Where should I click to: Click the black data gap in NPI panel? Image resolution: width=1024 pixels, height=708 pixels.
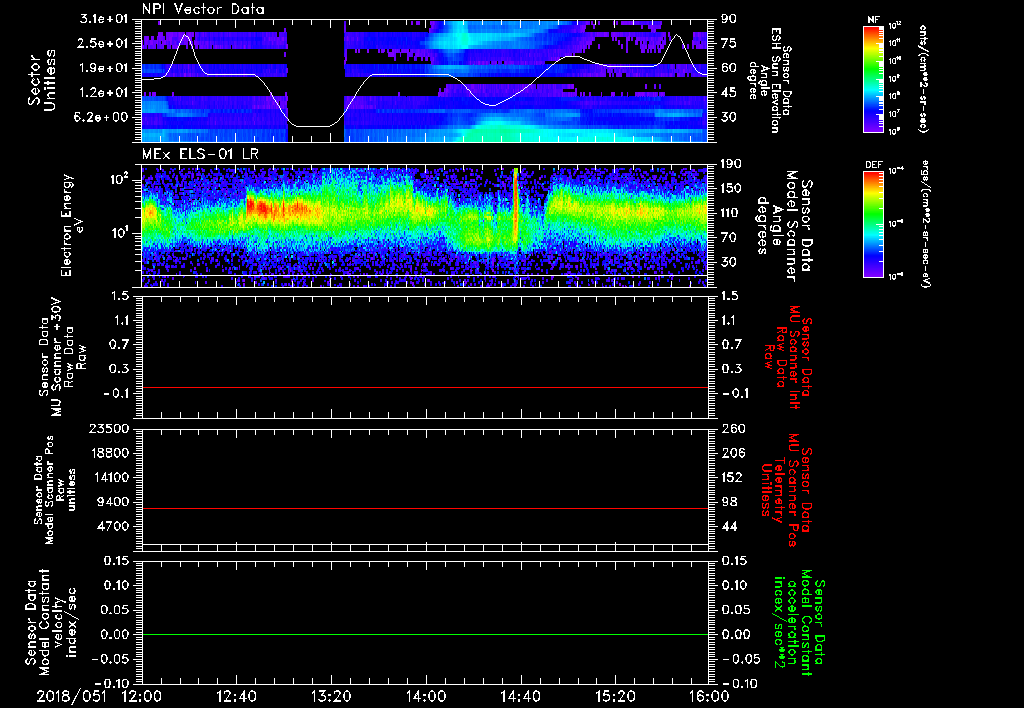[x=316, y=80]
